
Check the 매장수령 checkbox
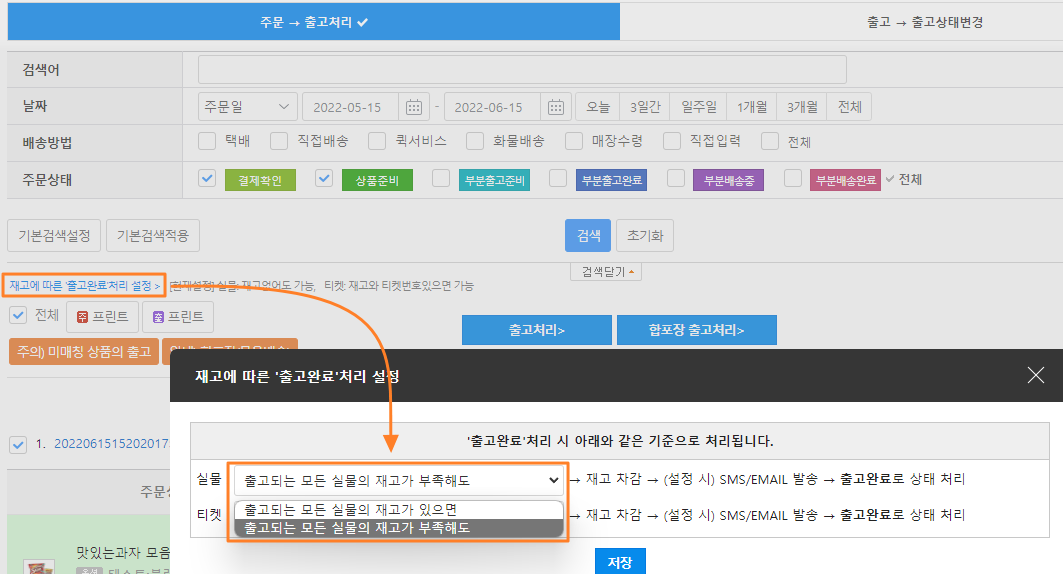pos(574,141)
